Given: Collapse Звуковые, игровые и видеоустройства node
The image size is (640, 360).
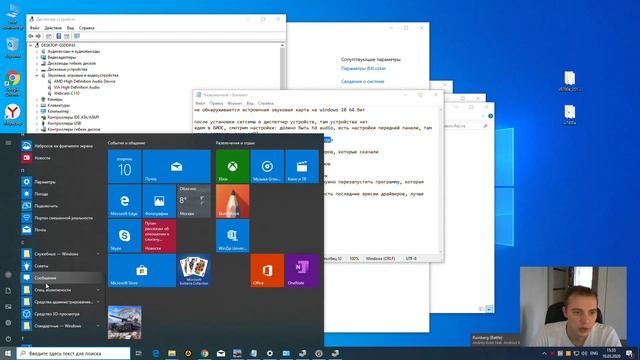Looking at the screenshot, I should tap(37, 76).
